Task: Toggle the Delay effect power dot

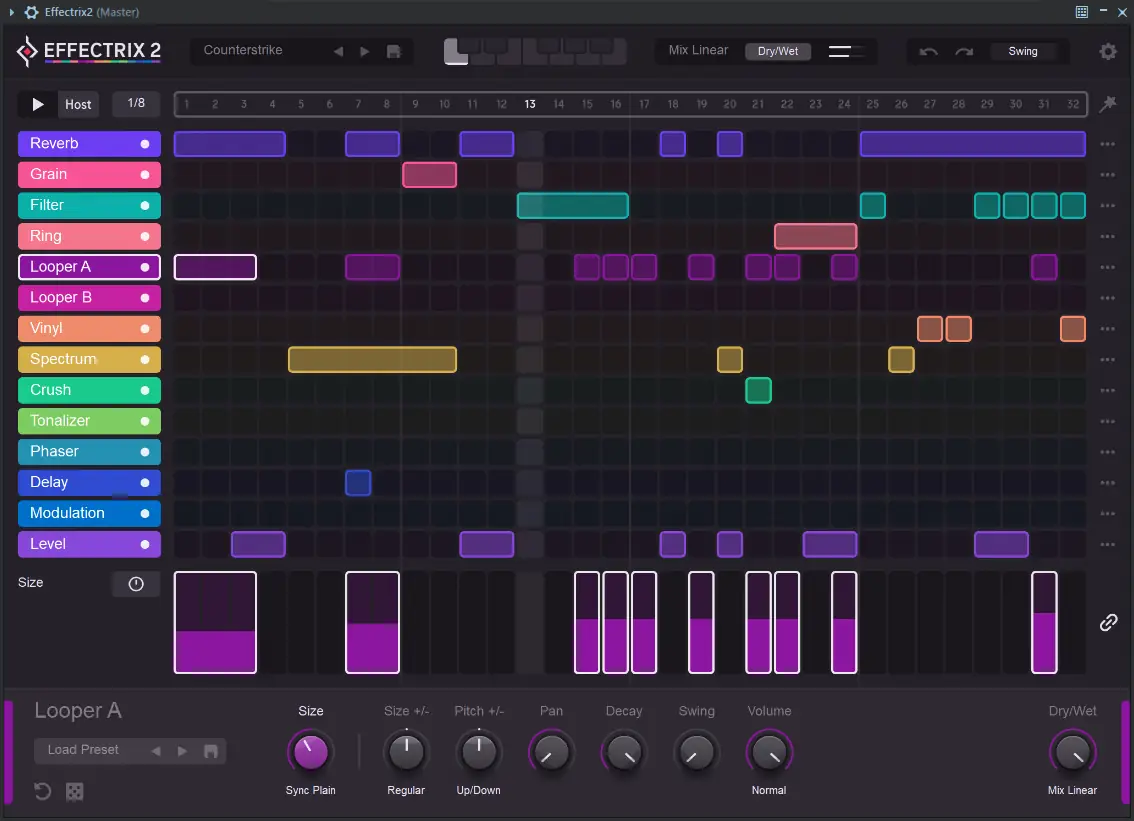Action: tap(145, 482)
